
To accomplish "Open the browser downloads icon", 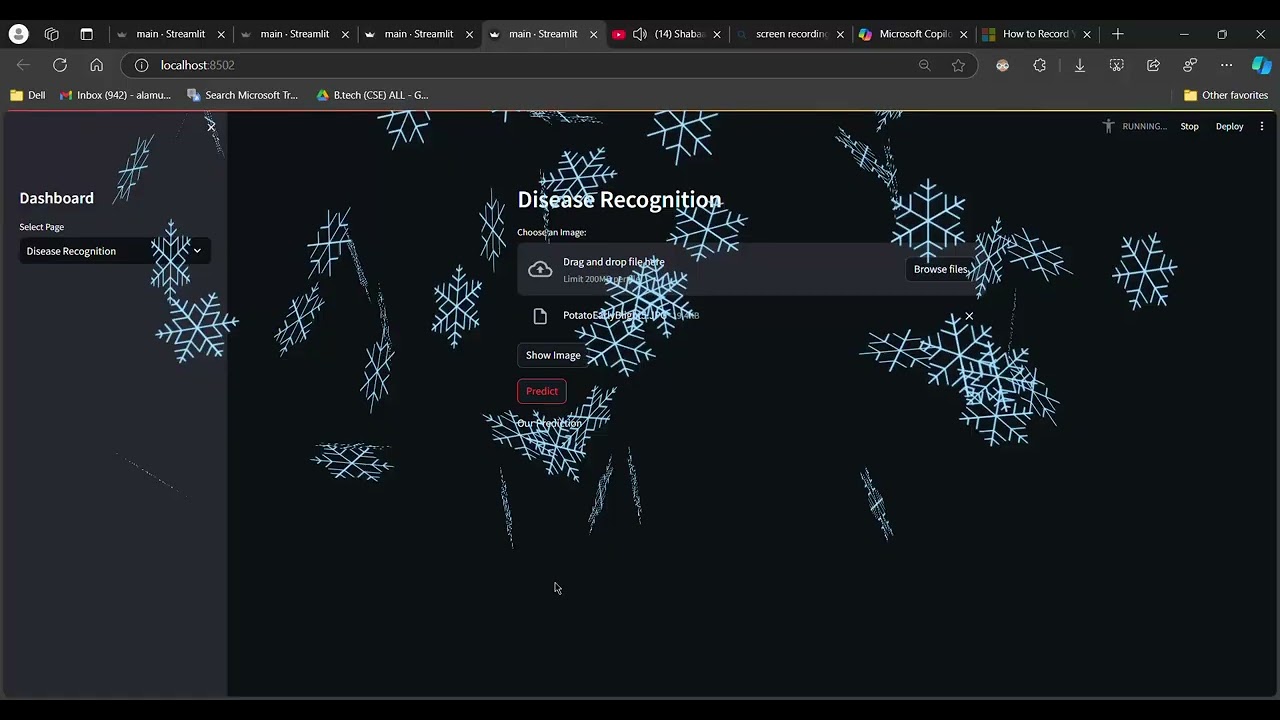I will point(1079,65).
